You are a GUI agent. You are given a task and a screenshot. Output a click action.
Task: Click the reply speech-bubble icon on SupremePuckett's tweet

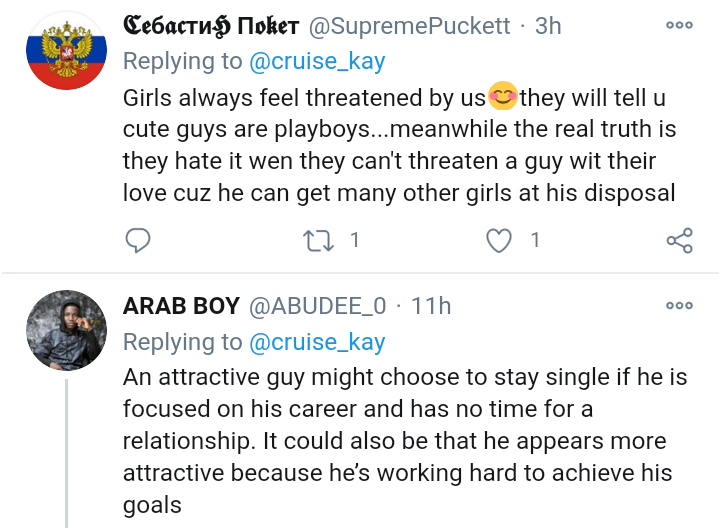pyautogui.click(x=140, y=240)
